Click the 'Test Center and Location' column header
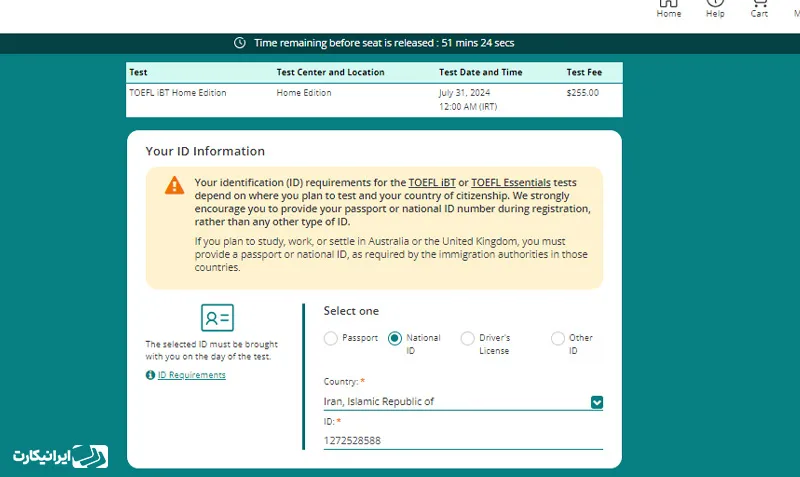 point(331,72)
